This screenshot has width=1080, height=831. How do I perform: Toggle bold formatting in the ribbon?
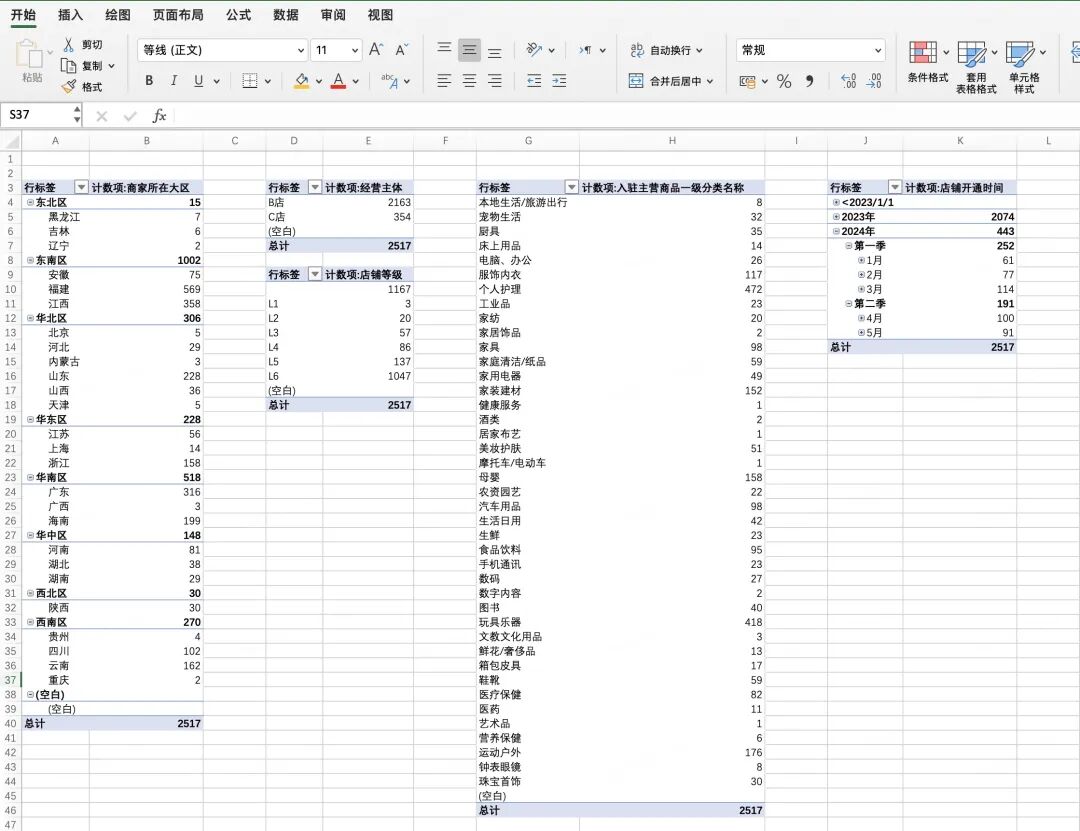coord(149,81)
